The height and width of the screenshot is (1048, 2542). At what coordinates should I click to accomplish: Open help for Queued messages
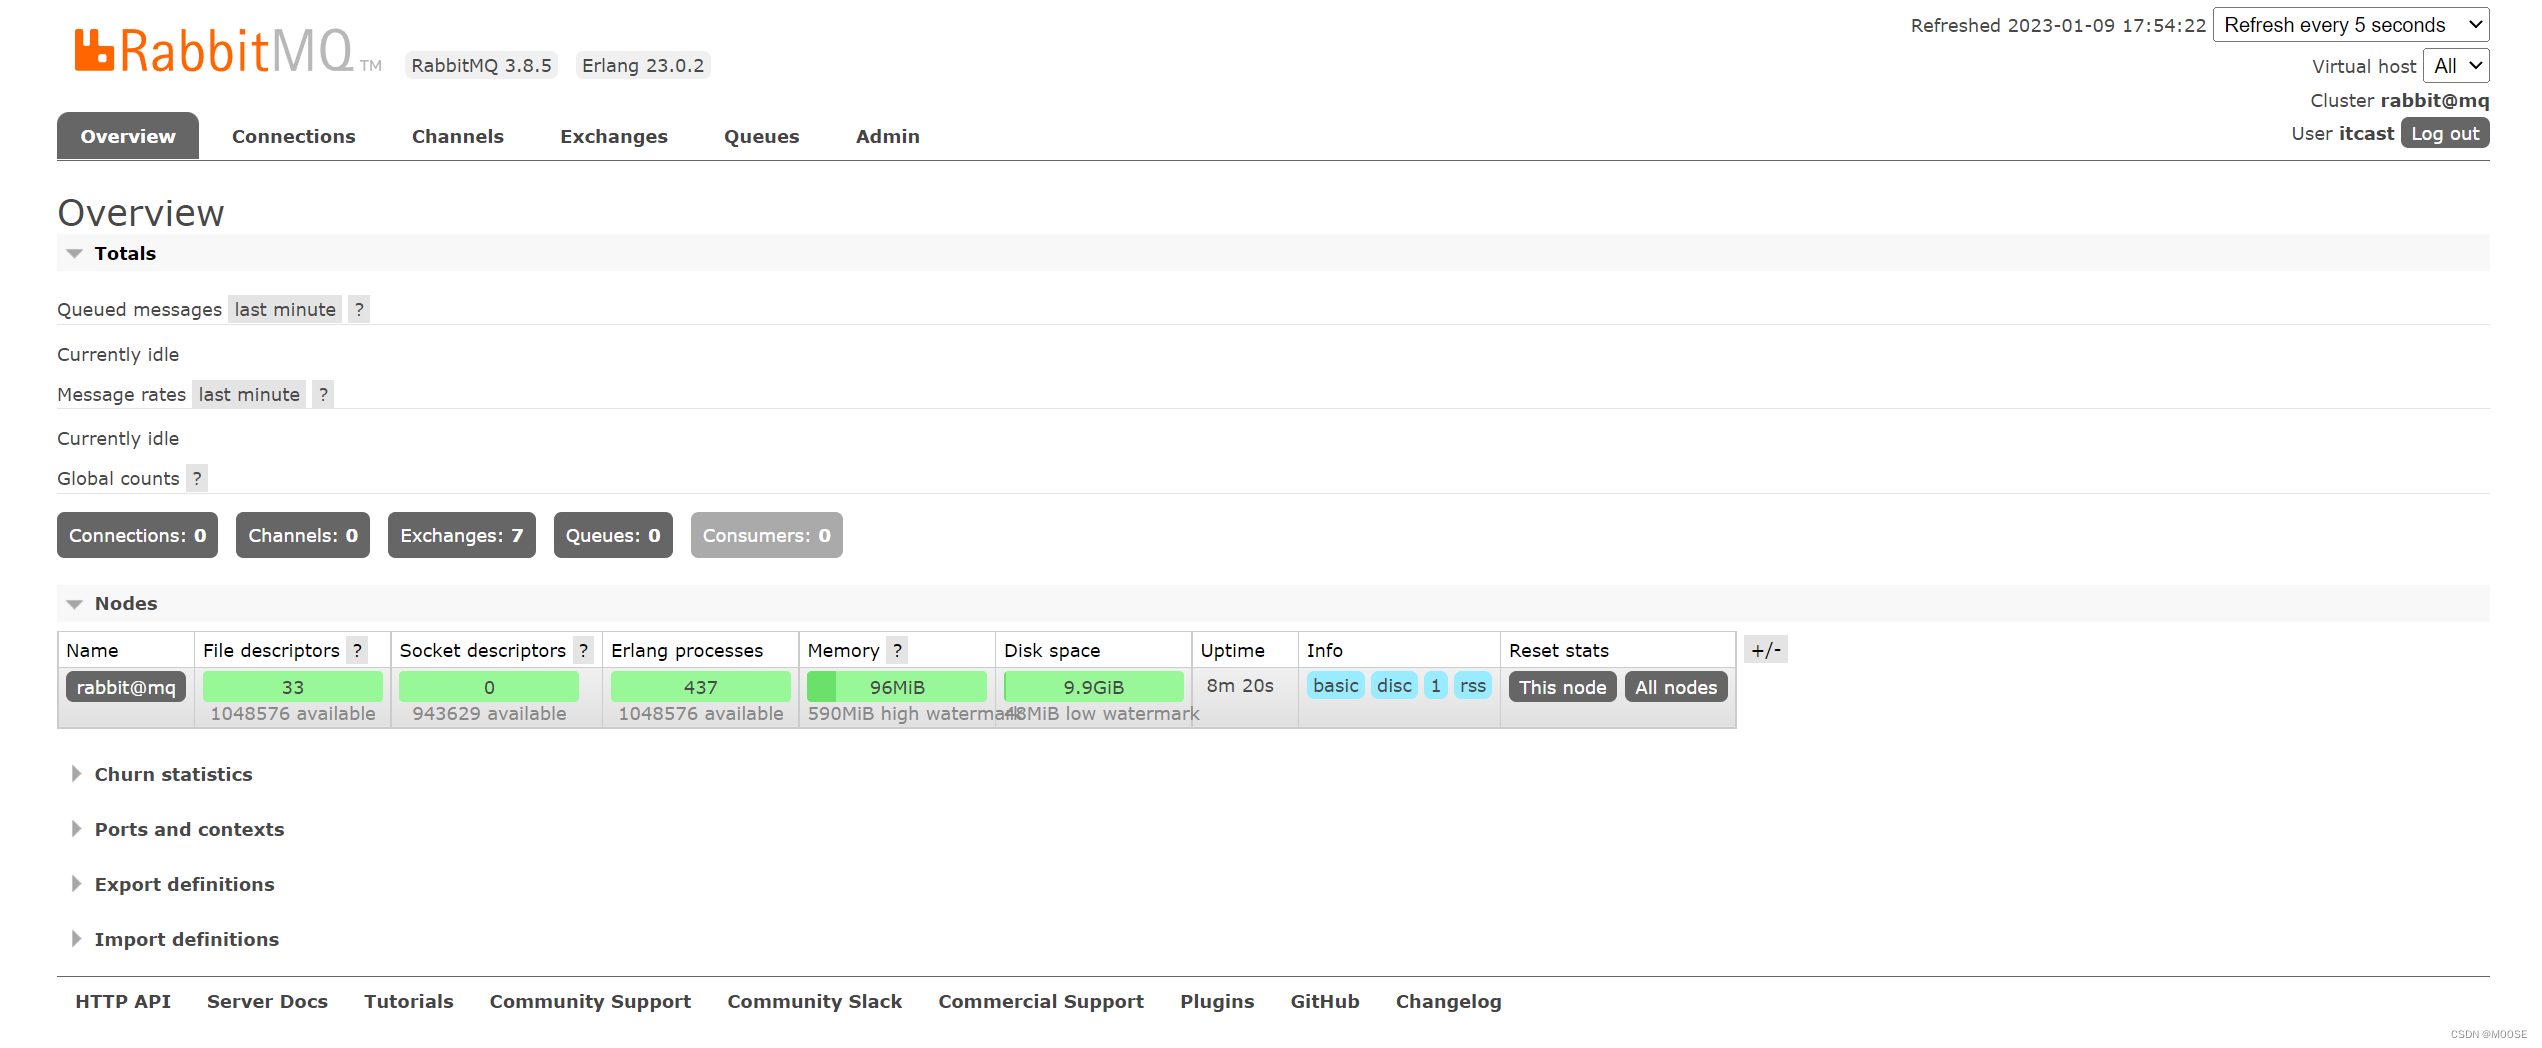359,309
